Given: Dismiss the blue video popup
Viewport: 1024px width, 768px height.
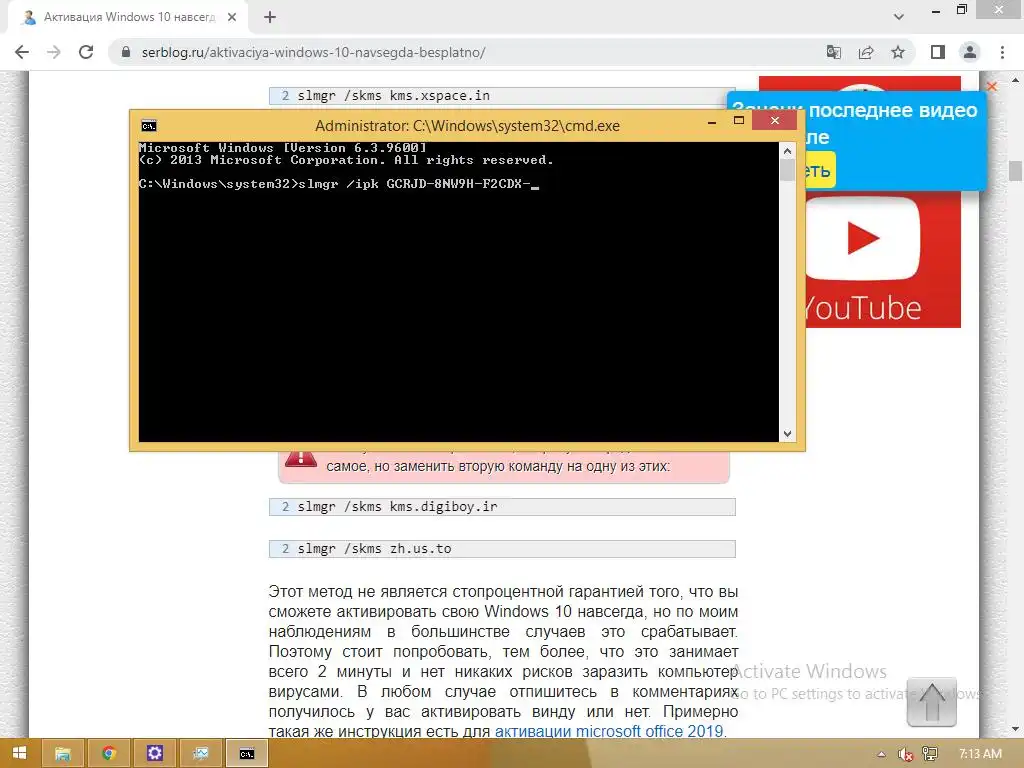Looking at the screenshot, I should click(991, 86).
